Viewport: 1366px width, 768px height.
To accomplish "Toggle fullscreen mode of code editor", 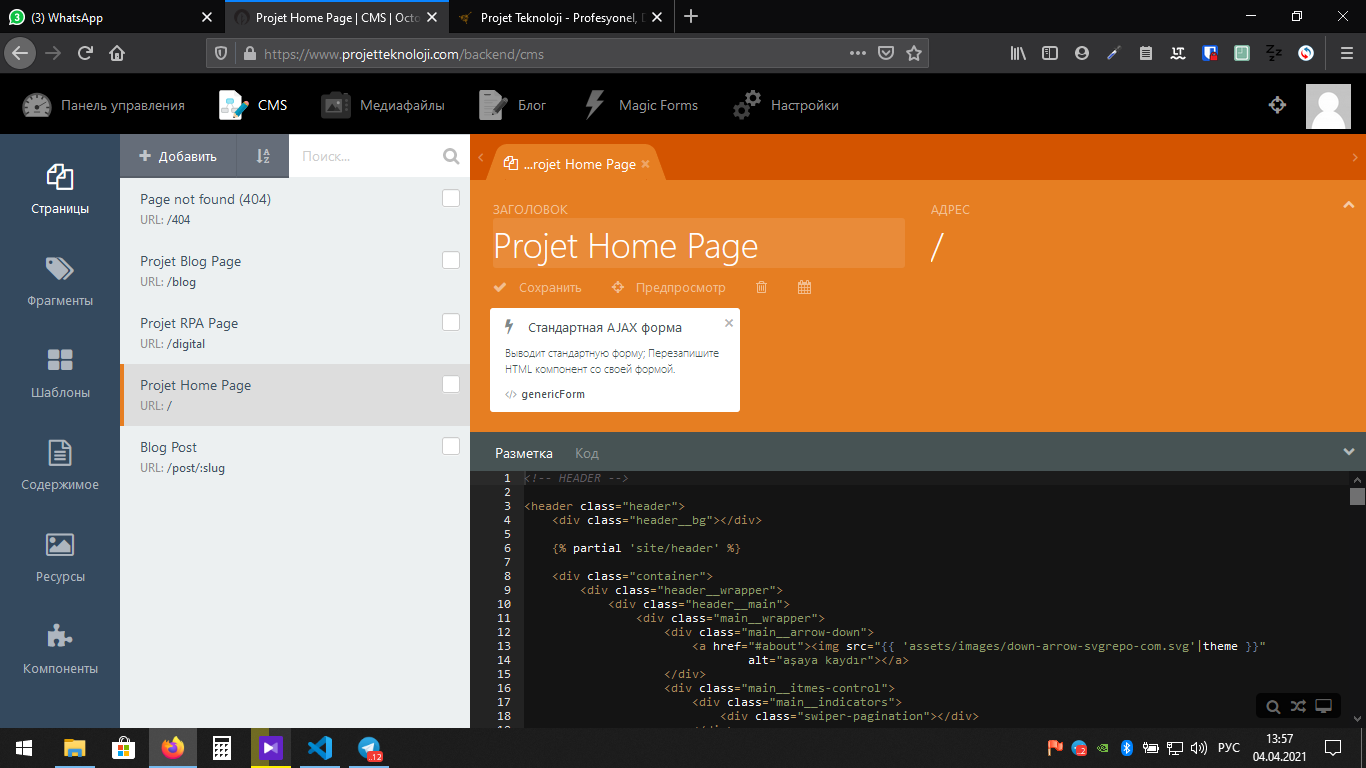I will coord(1324,707).
